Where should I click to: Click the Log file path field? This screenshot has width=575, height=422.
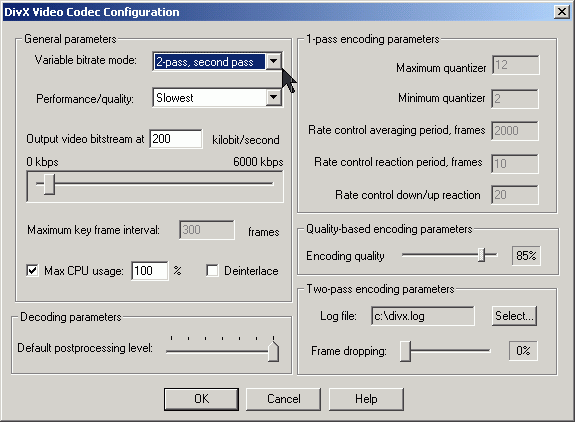422,316
